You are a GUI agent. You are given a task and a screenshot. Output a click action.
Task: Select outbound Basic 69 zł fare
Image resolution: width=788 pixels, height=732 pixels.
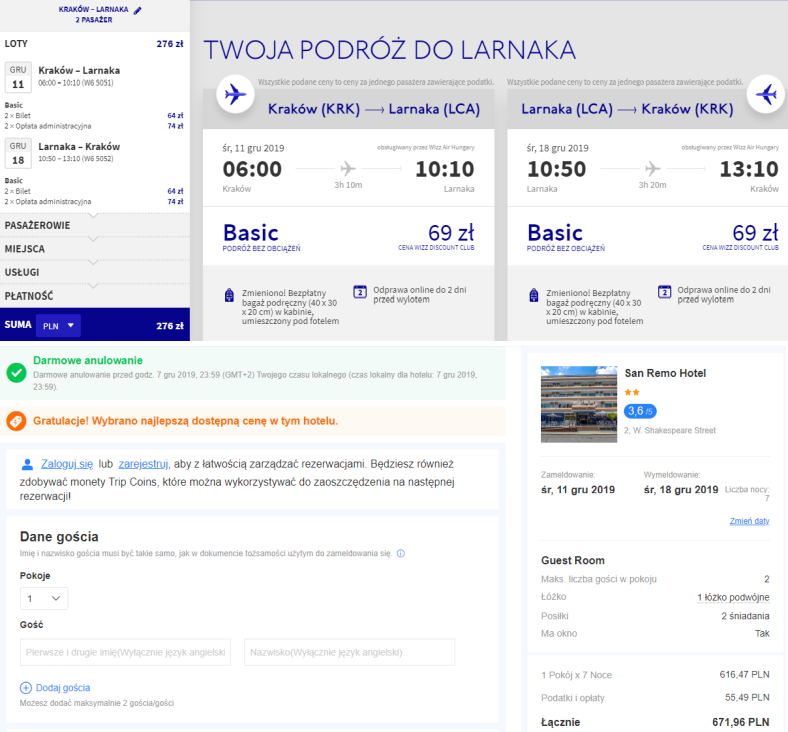(x=348, y=236)
